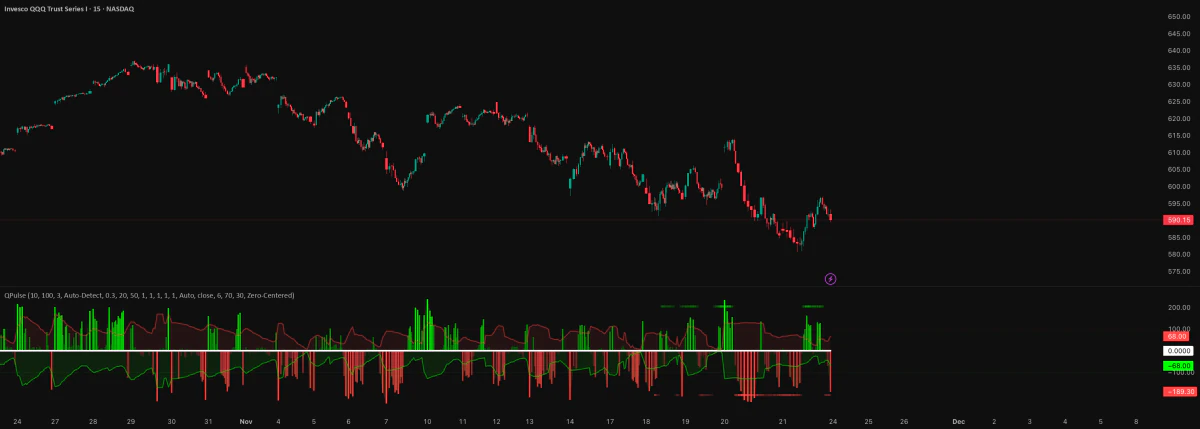Select the QPulse indicator legend text
This screenshot has width=1200, height=429.
(x=148, y=296)
